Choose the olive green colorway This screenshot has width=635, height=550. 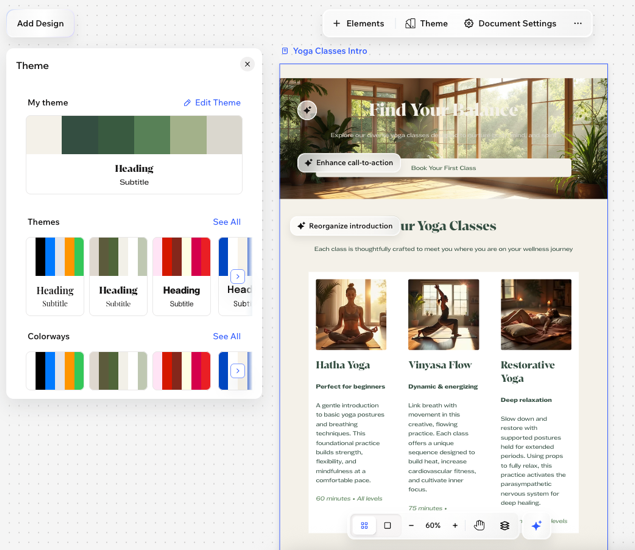pos(118,371)
